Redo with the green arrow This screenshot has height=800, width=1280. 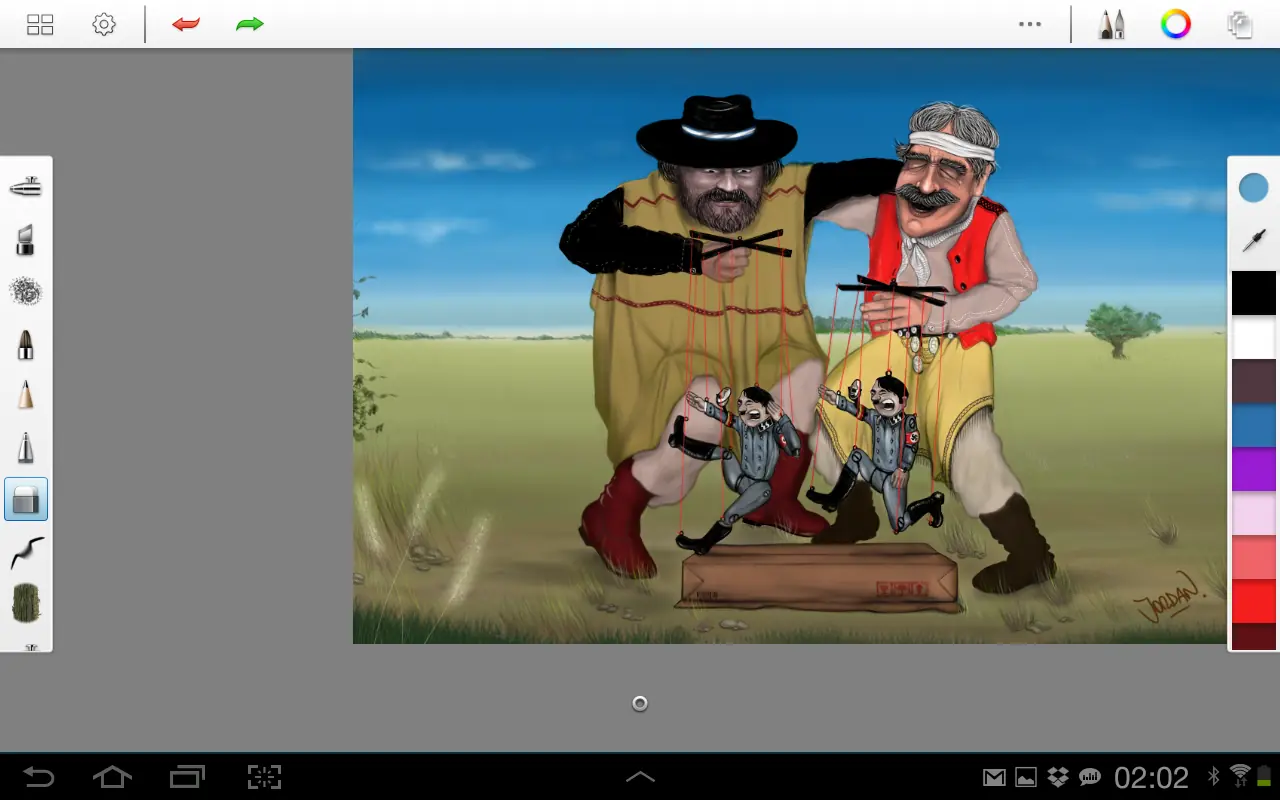pyautogui.click(x=250, y=24)
